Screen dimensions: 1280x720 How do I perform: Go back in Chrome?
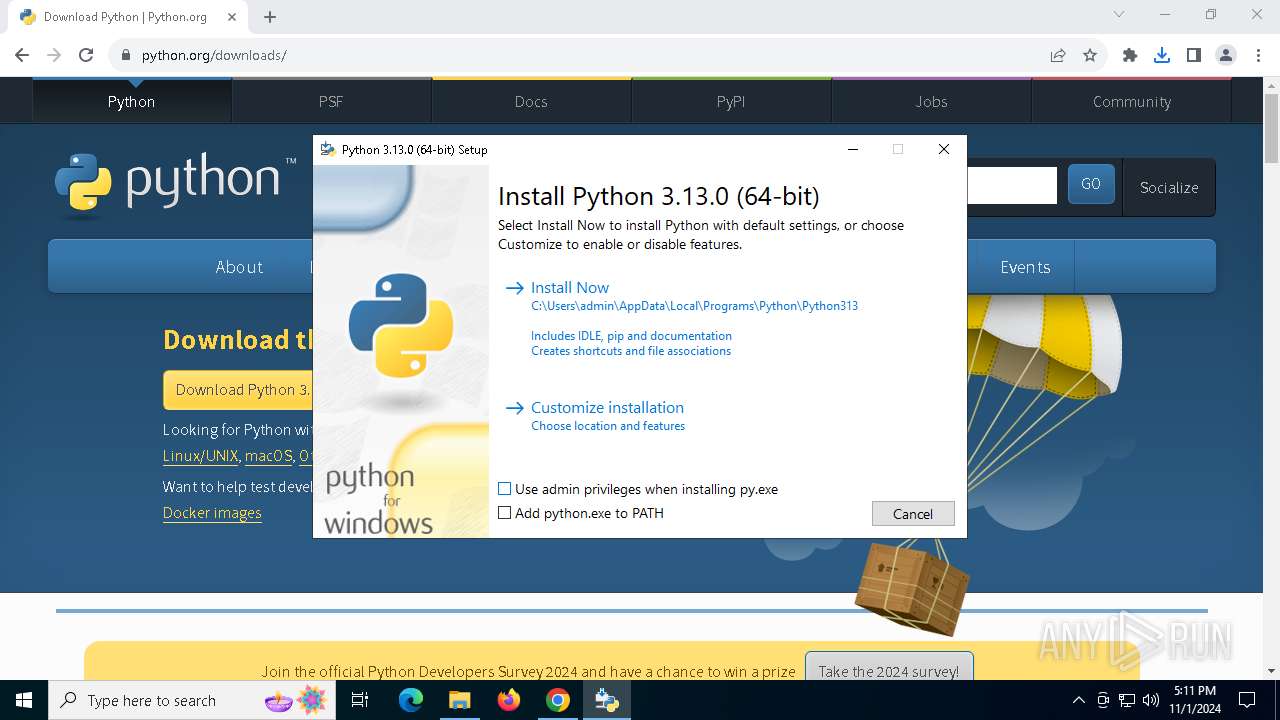22,55
